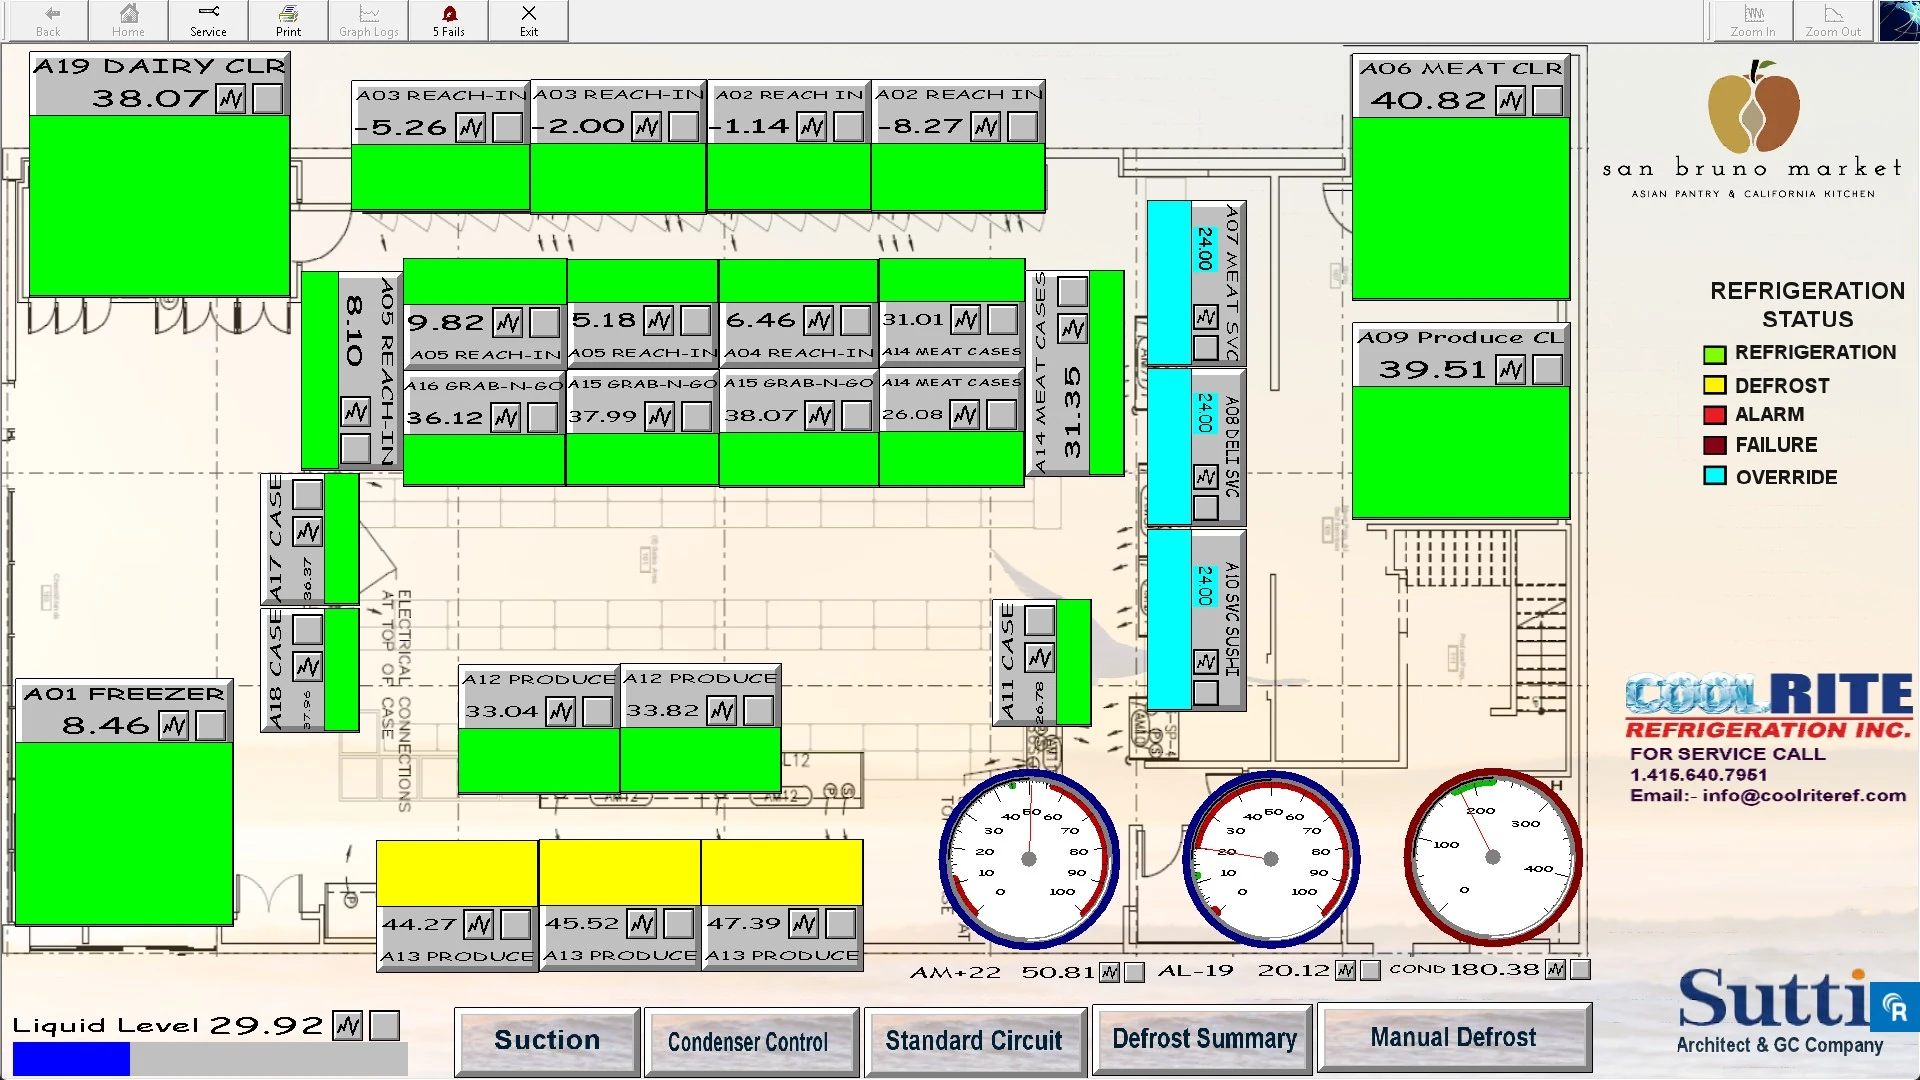The width and height of the screenshot is (1920, 1080).
Task: Click the cyan Override legend swatch
Action: (1715, 476)
